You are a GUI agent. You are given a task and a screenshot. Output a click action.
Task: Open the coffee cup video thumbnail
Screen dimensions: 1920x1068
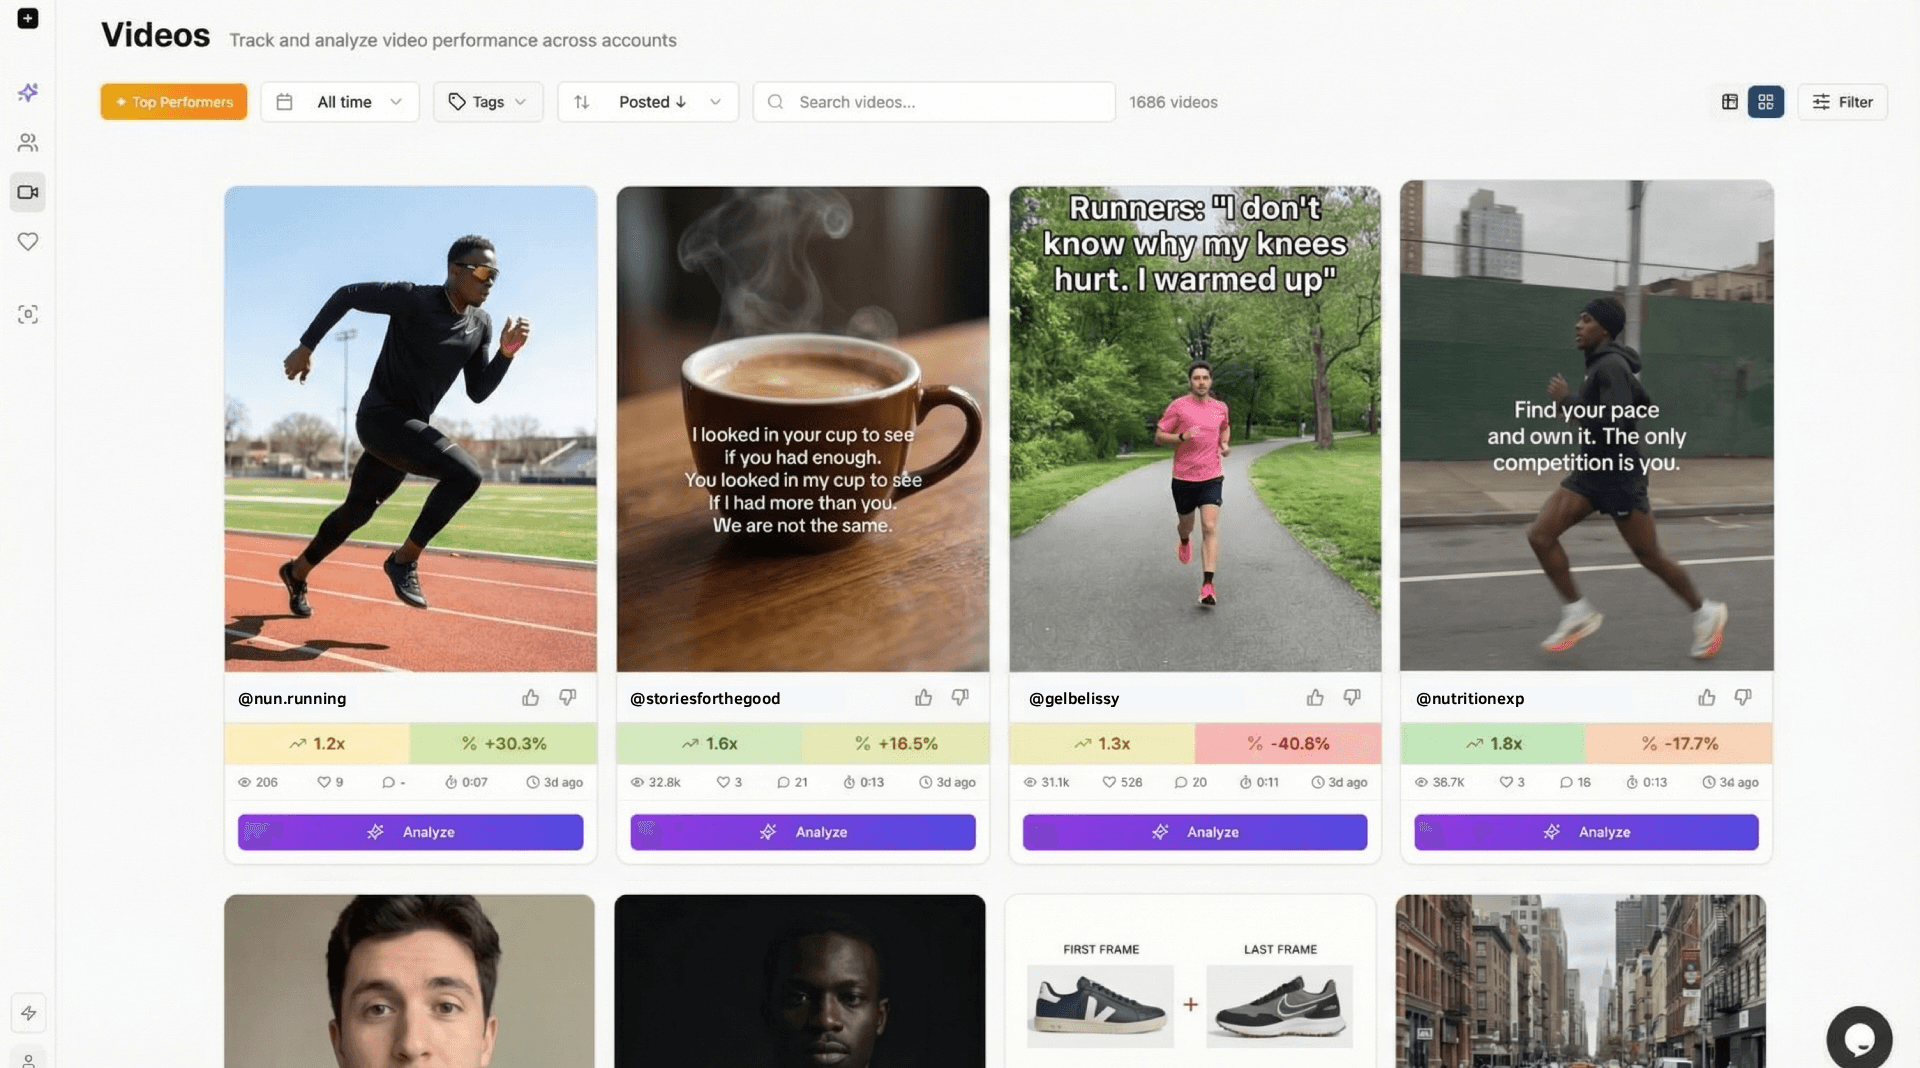pyautogui.click(x=803, y=428)
